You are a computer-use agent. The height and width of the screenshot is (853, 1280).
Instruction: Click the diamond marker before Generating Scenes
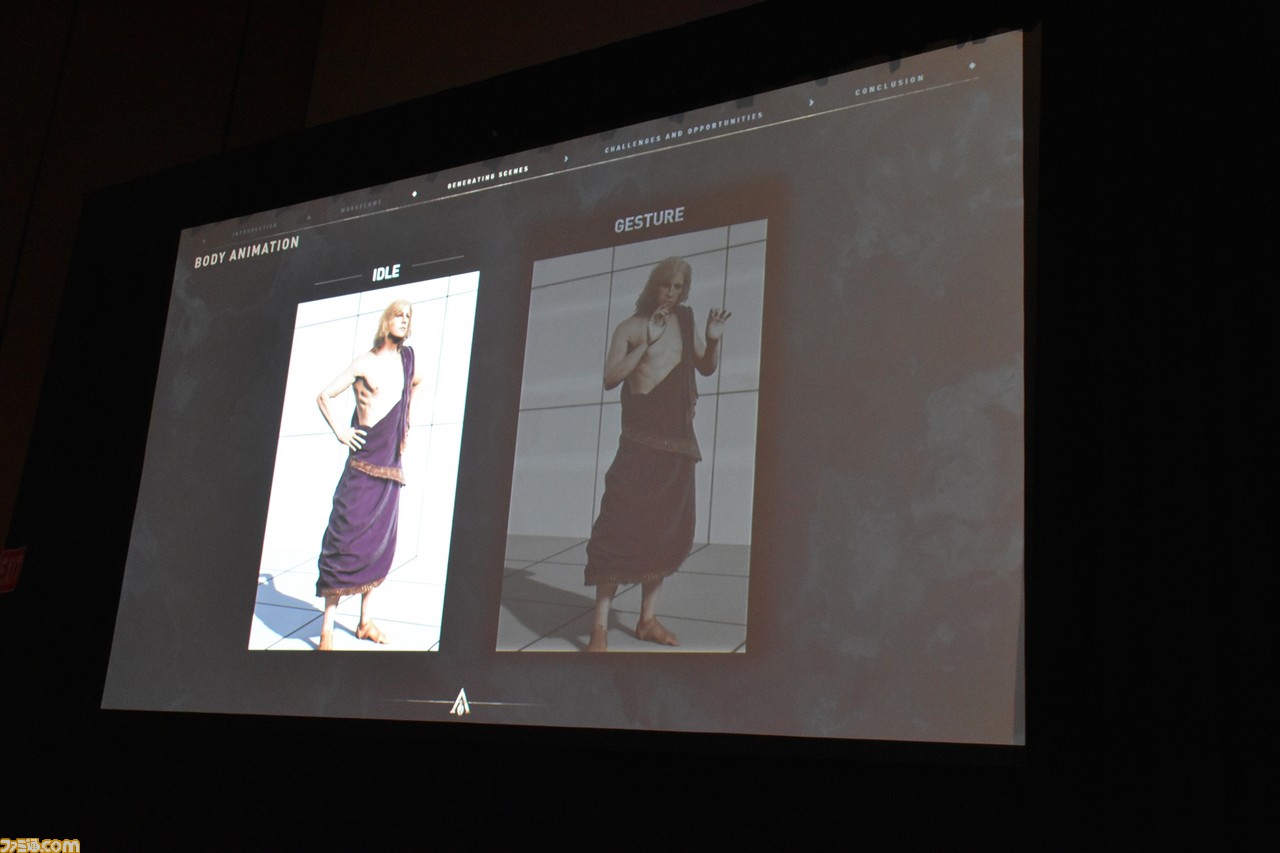(x=415, y=193)
